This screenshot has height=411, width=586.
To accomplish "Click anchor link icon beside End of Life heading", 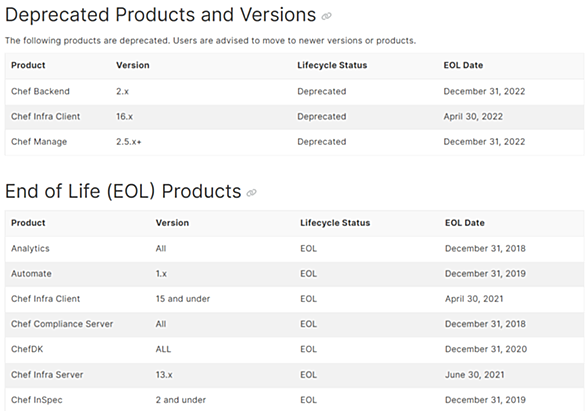I will pos(252,193).
